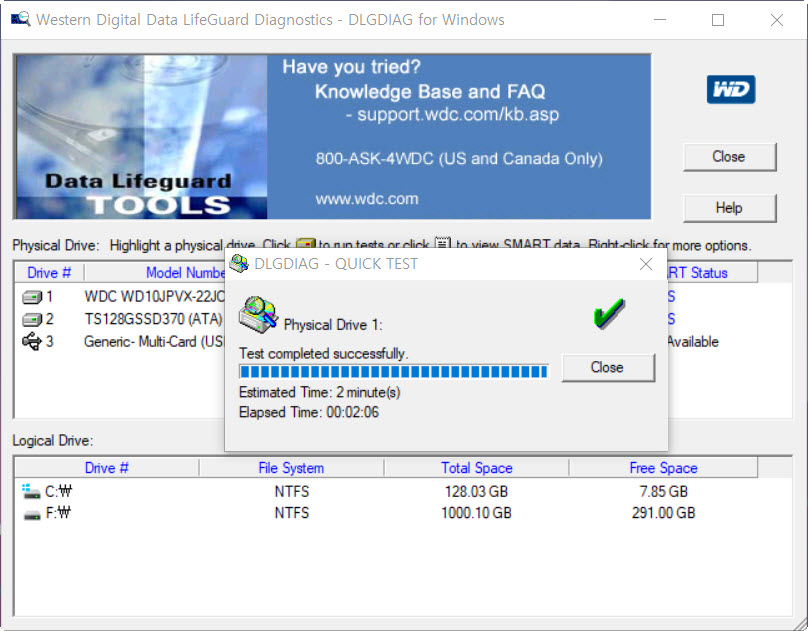Click the 128.03 GB total space value
808x631 pixels.
pos(476,491)
